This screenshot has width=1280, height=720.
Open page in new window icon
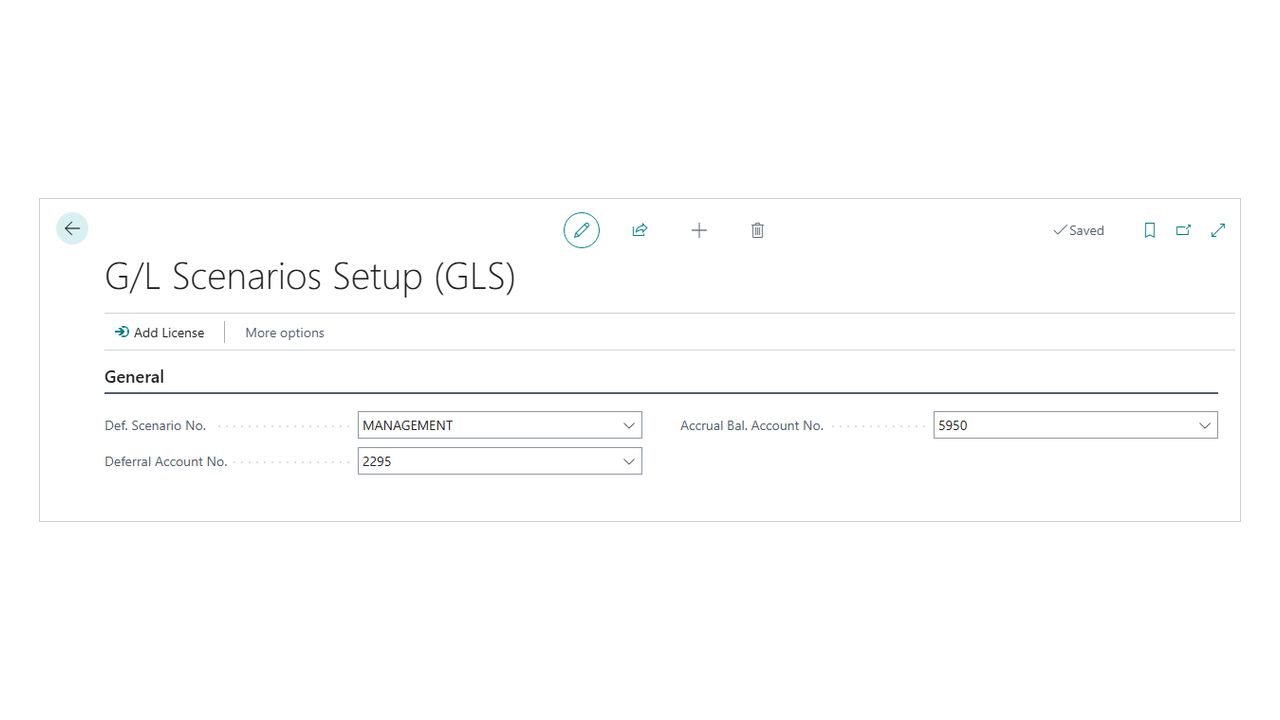[1184, 230]
